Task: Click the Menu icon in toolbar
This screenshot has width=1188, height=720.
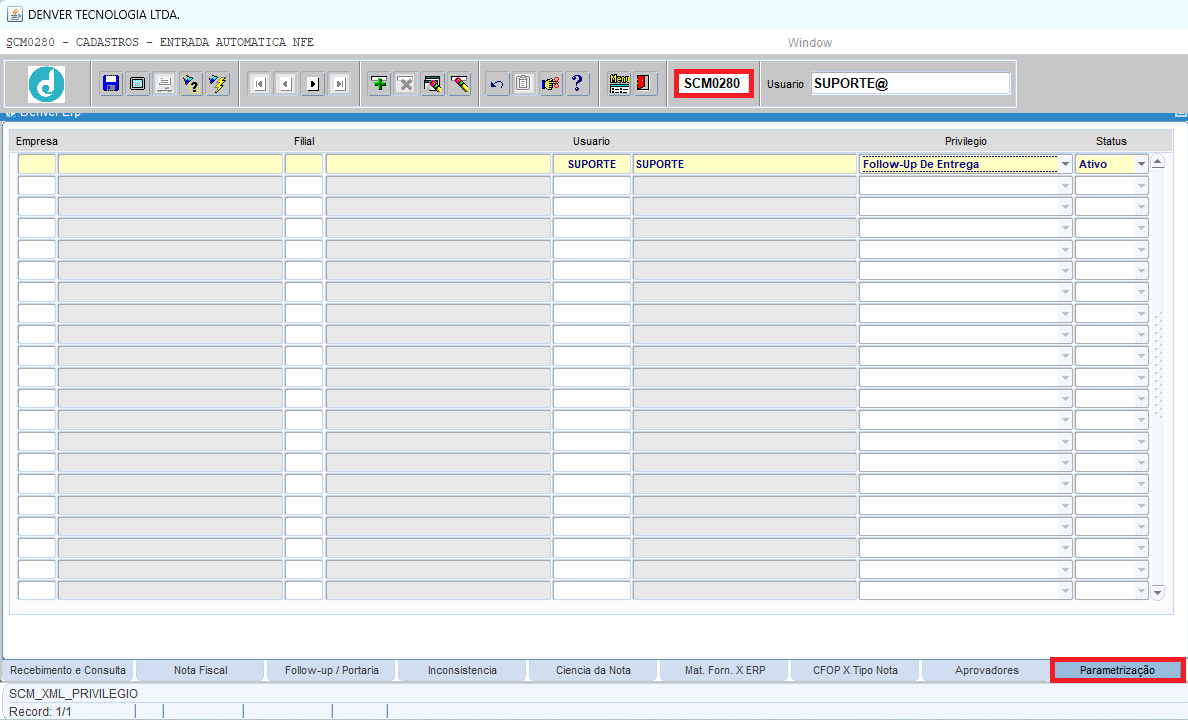Action: coord(619,83)
